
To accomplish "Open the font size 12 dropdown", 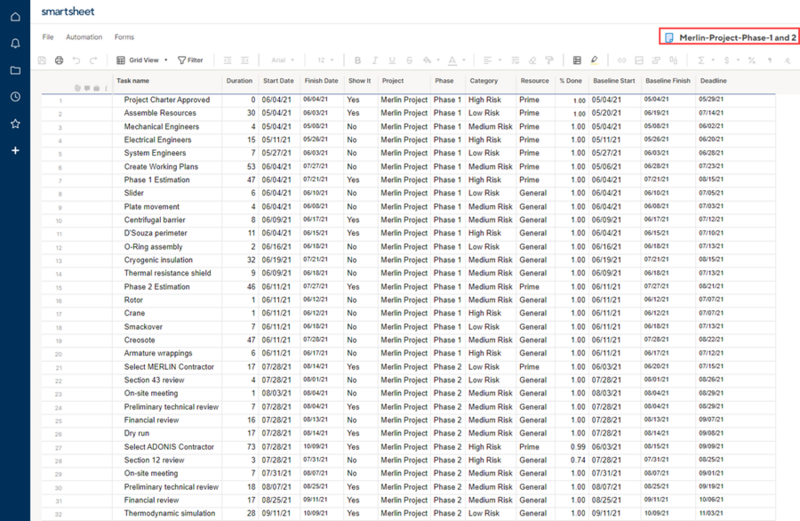I will pyautogui.click(x=325, y=60).
